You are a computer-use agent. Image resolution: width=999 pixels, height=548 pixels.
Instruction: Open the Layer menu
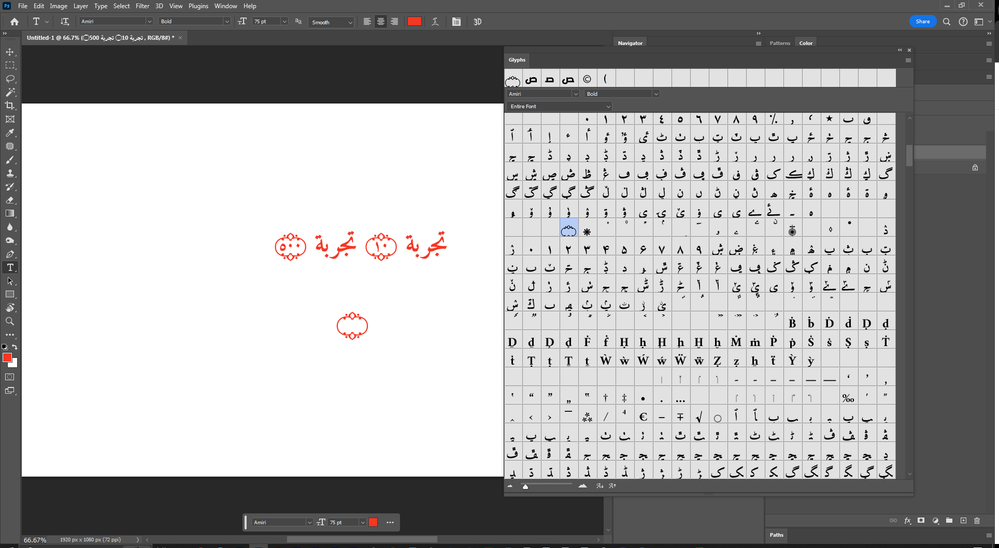coord(80,6)
